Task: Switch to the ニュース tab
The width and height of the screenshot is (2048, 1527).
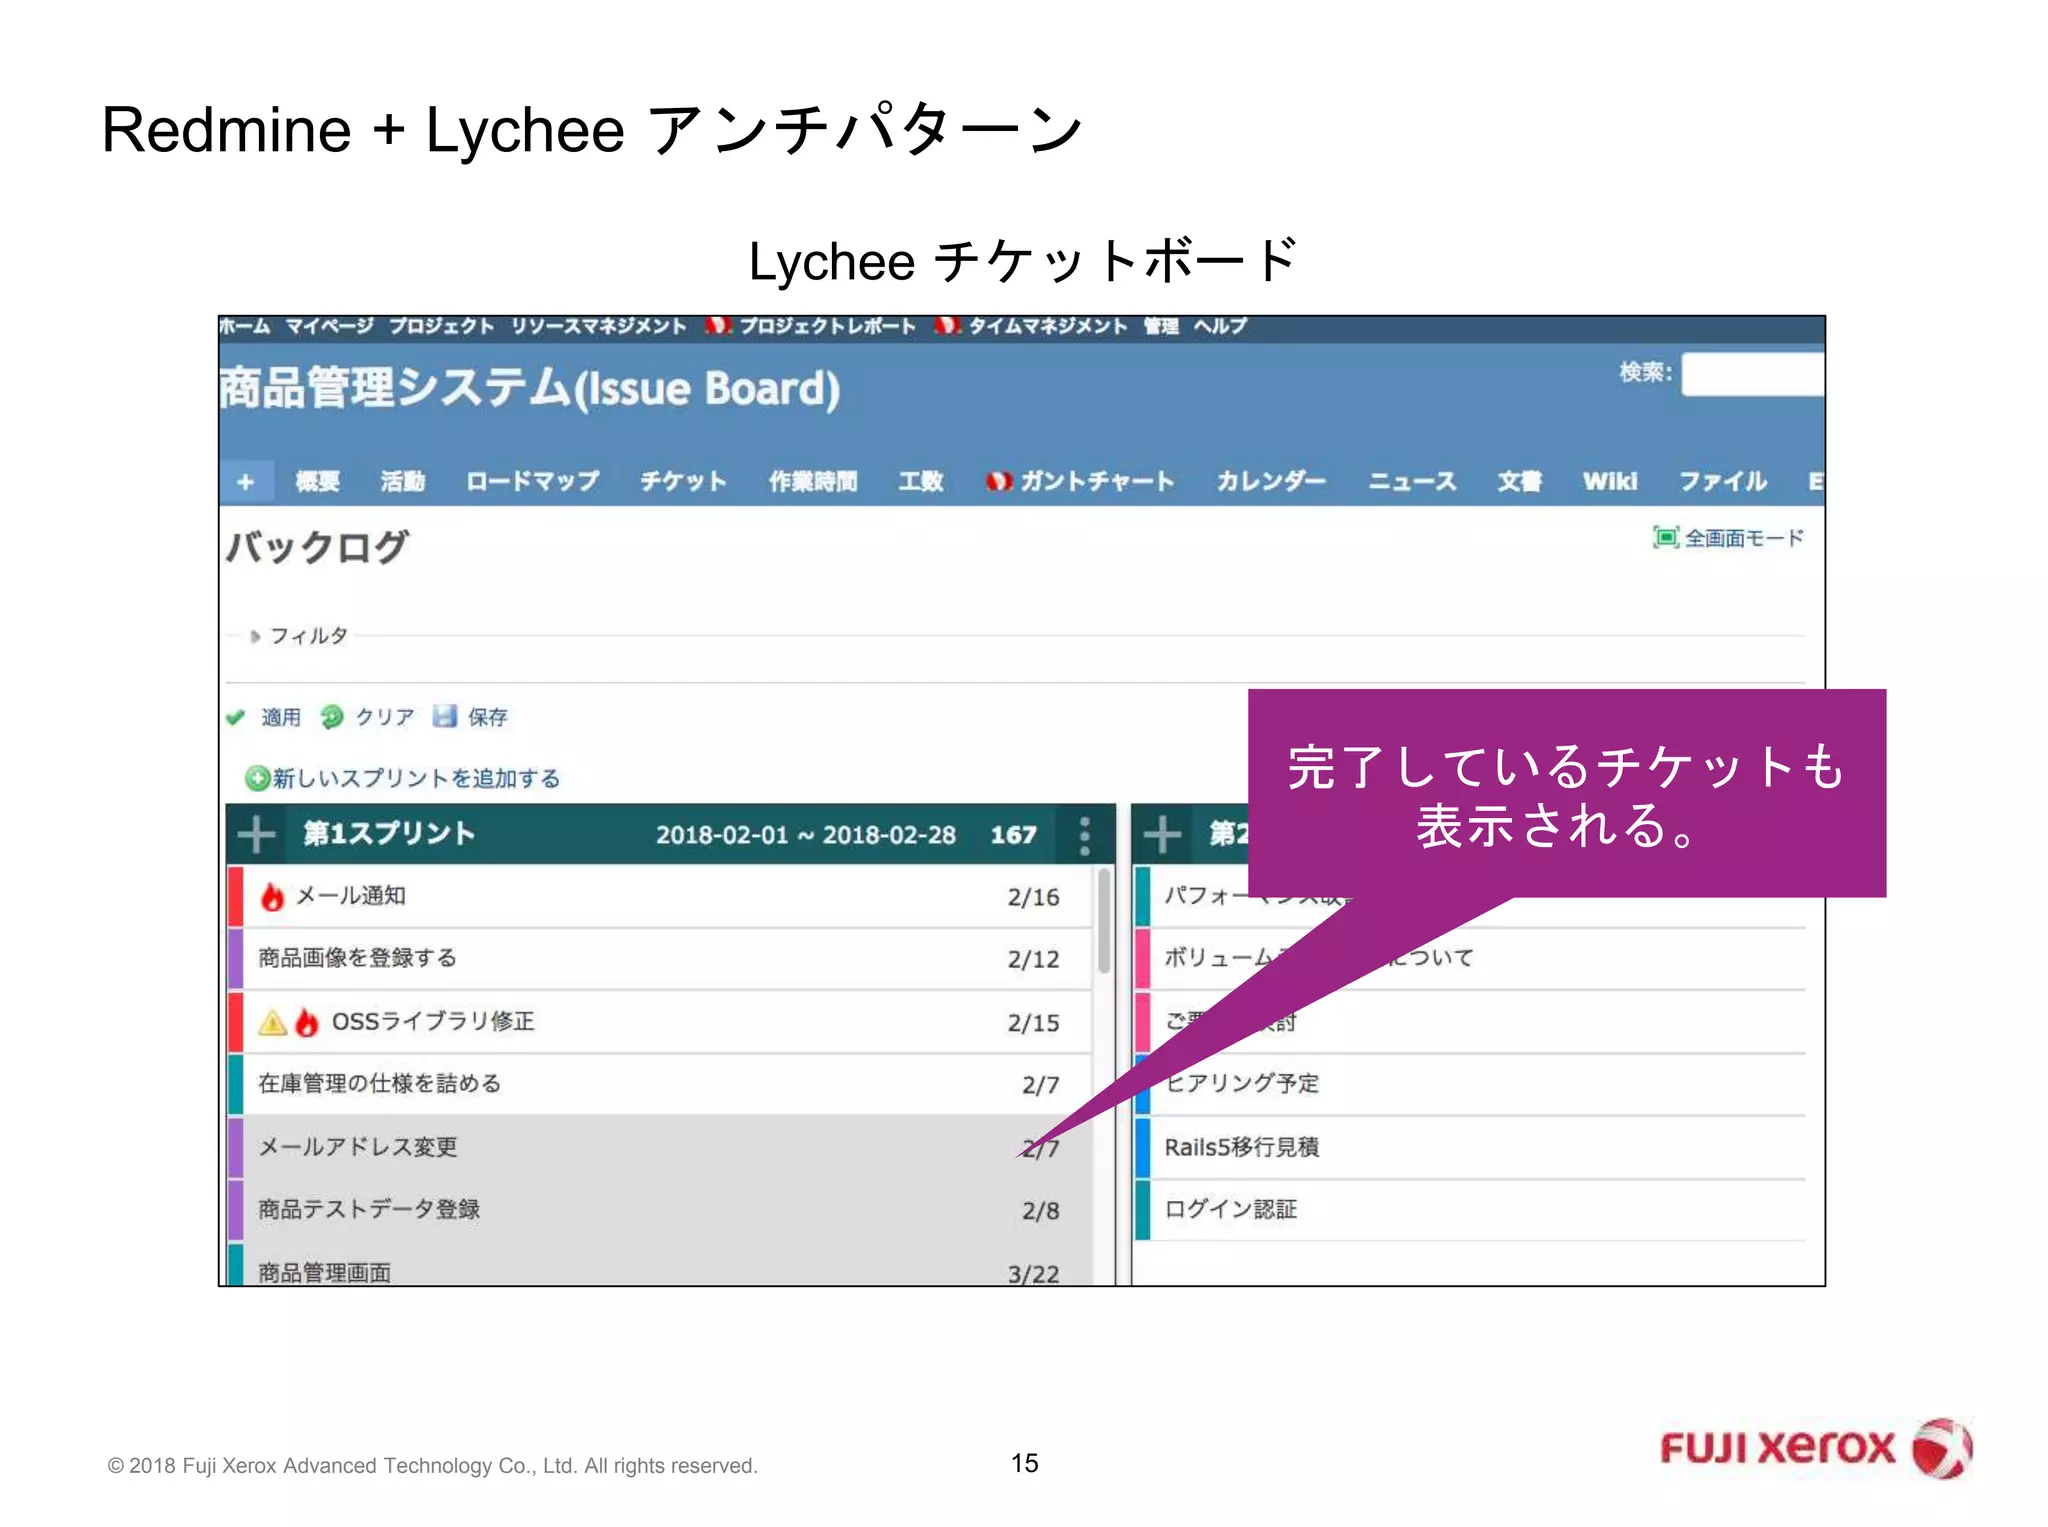Action: [x=1412, y=482]
